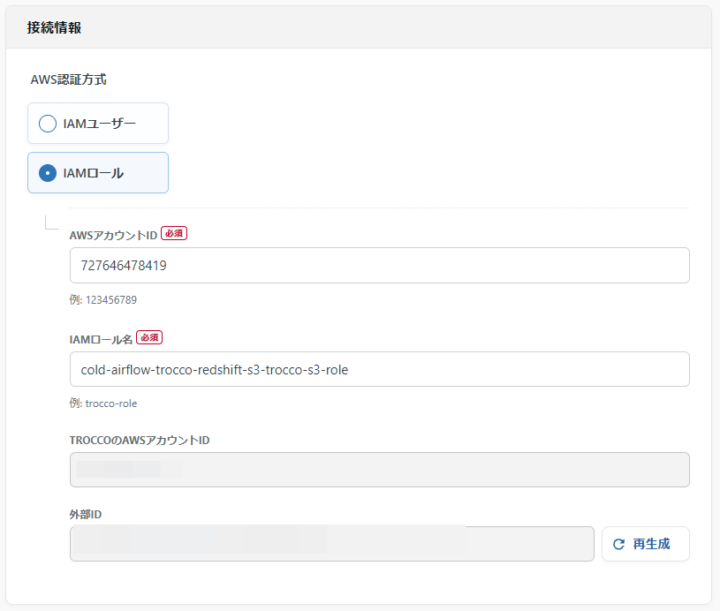720x611 pixels.
Task: Click the 外部ID read-only field
Action: point(332,544)
